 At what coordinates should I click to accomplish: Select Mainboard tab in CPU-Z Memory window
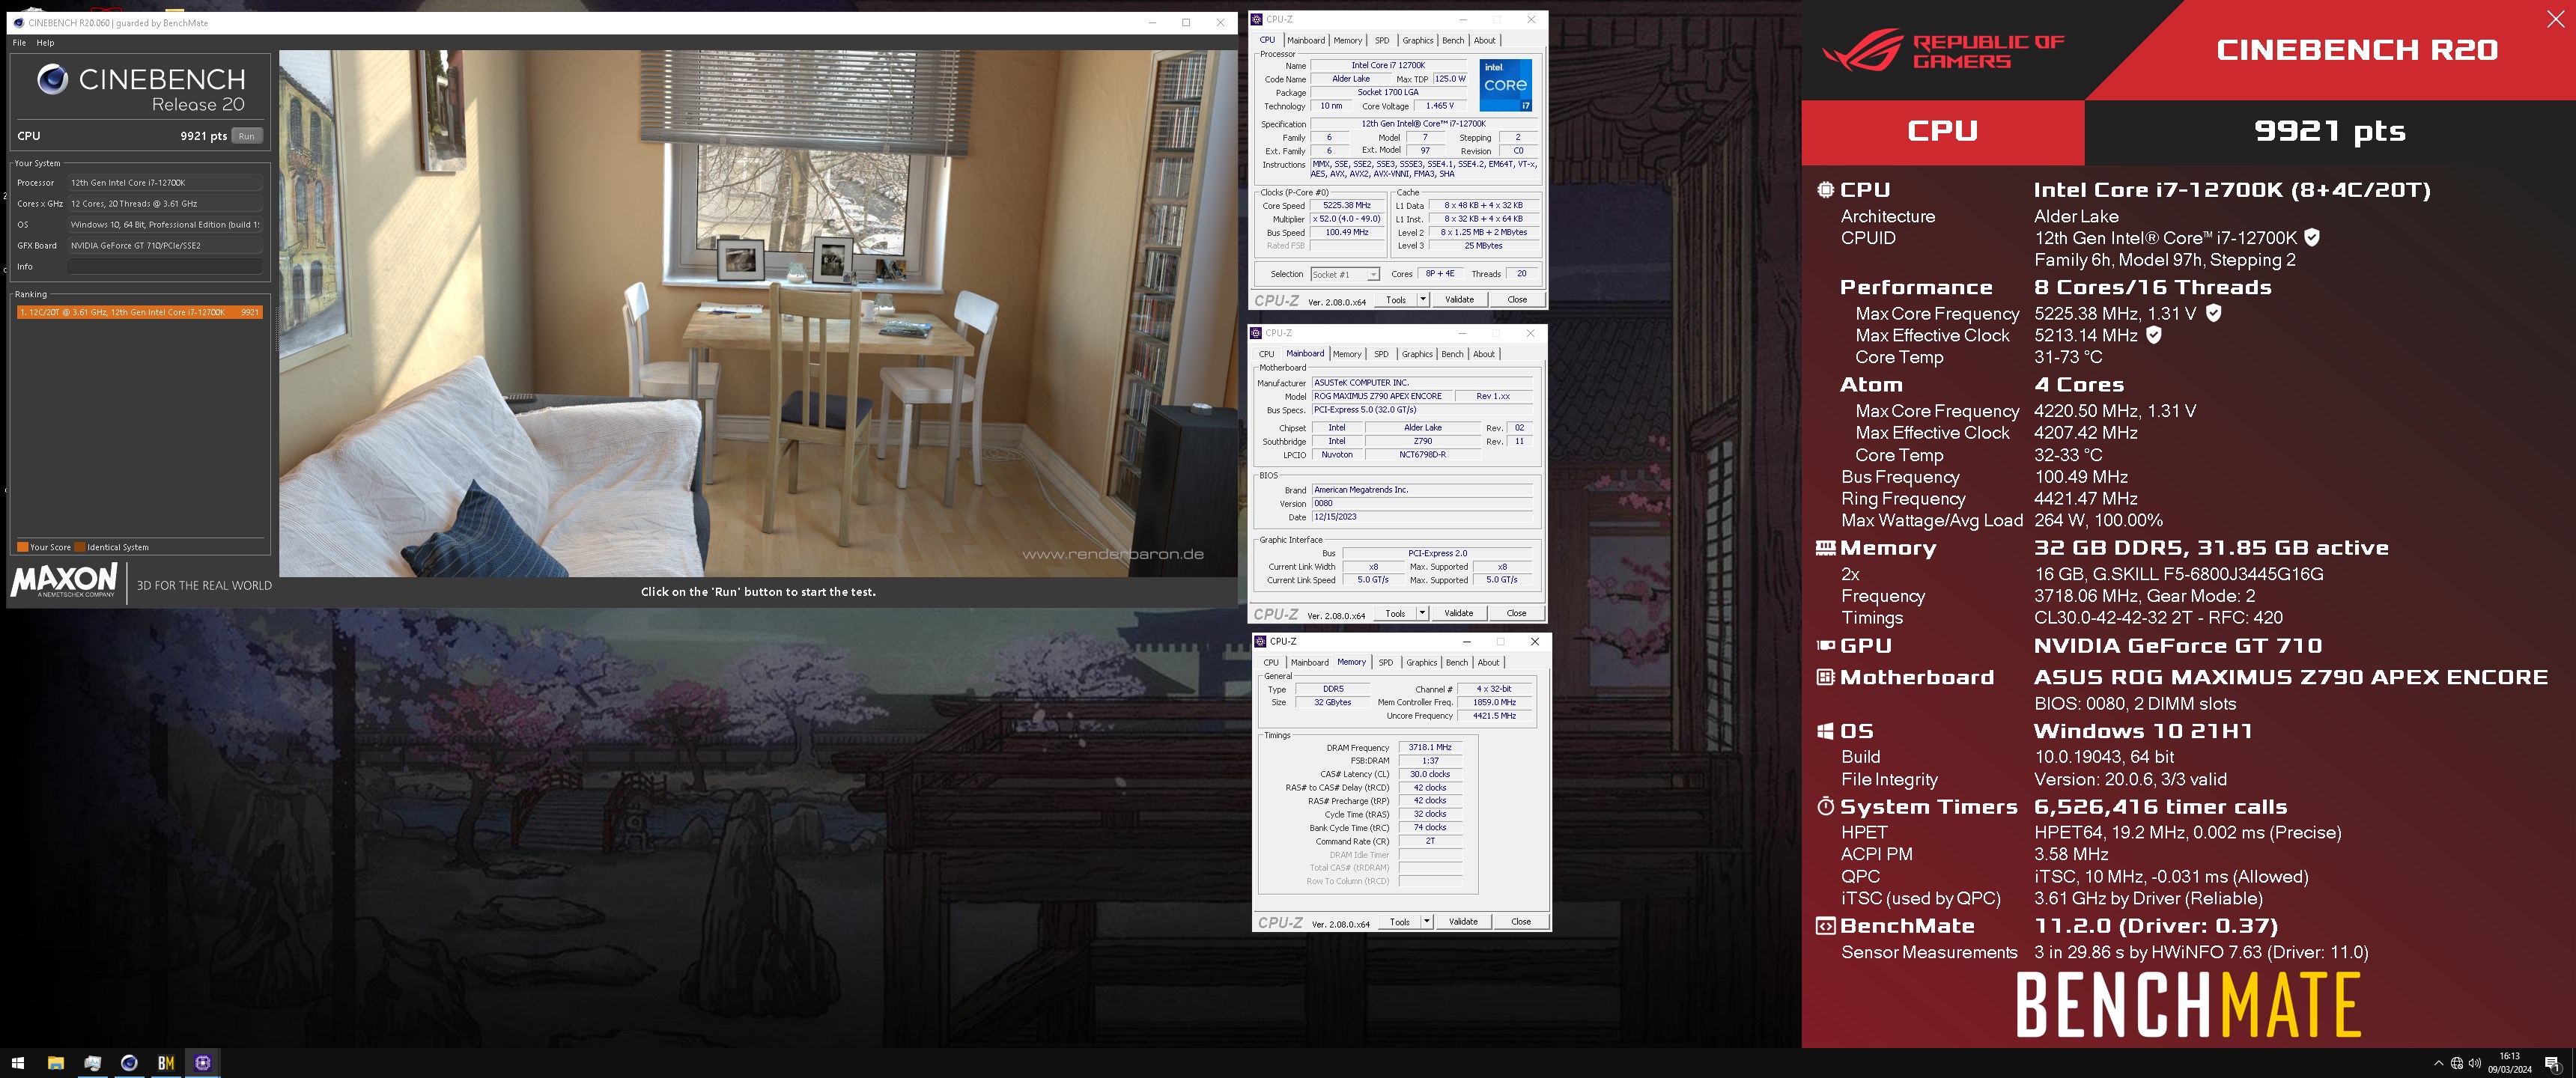tap(1309, 662)
